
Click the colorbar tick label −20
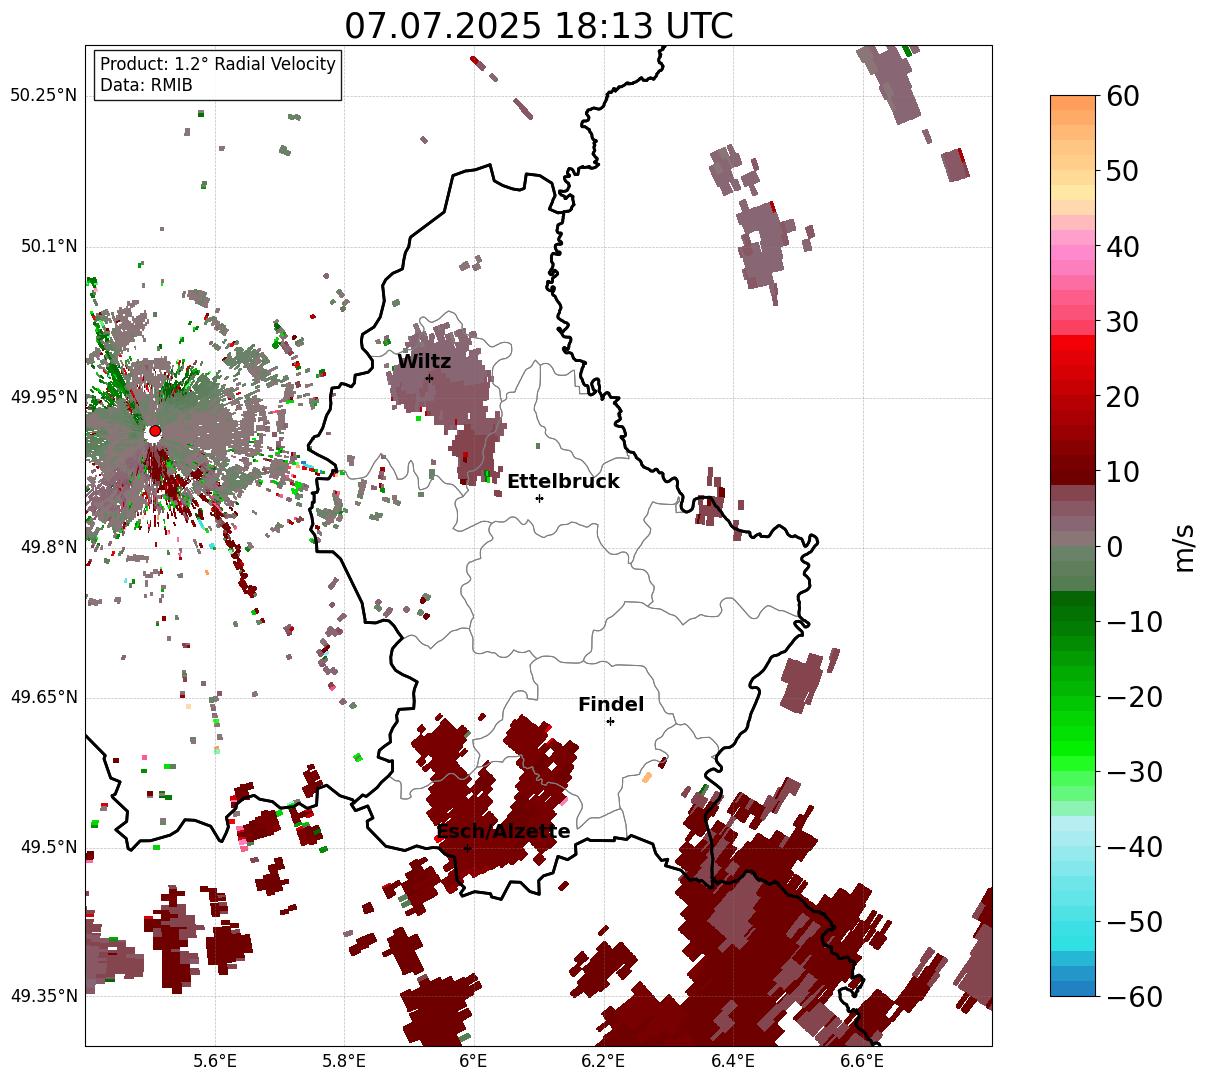click(x=1134, y=697)
